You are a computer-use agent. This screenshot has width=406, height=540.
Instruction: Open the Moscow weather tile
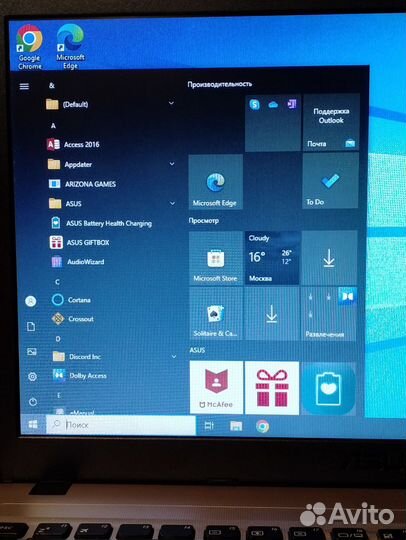click(272, 258)
